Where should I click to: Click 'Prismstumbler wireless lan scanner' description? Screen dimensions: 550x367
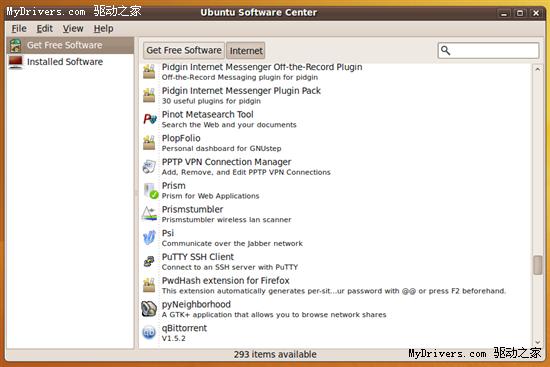point(226,220)
